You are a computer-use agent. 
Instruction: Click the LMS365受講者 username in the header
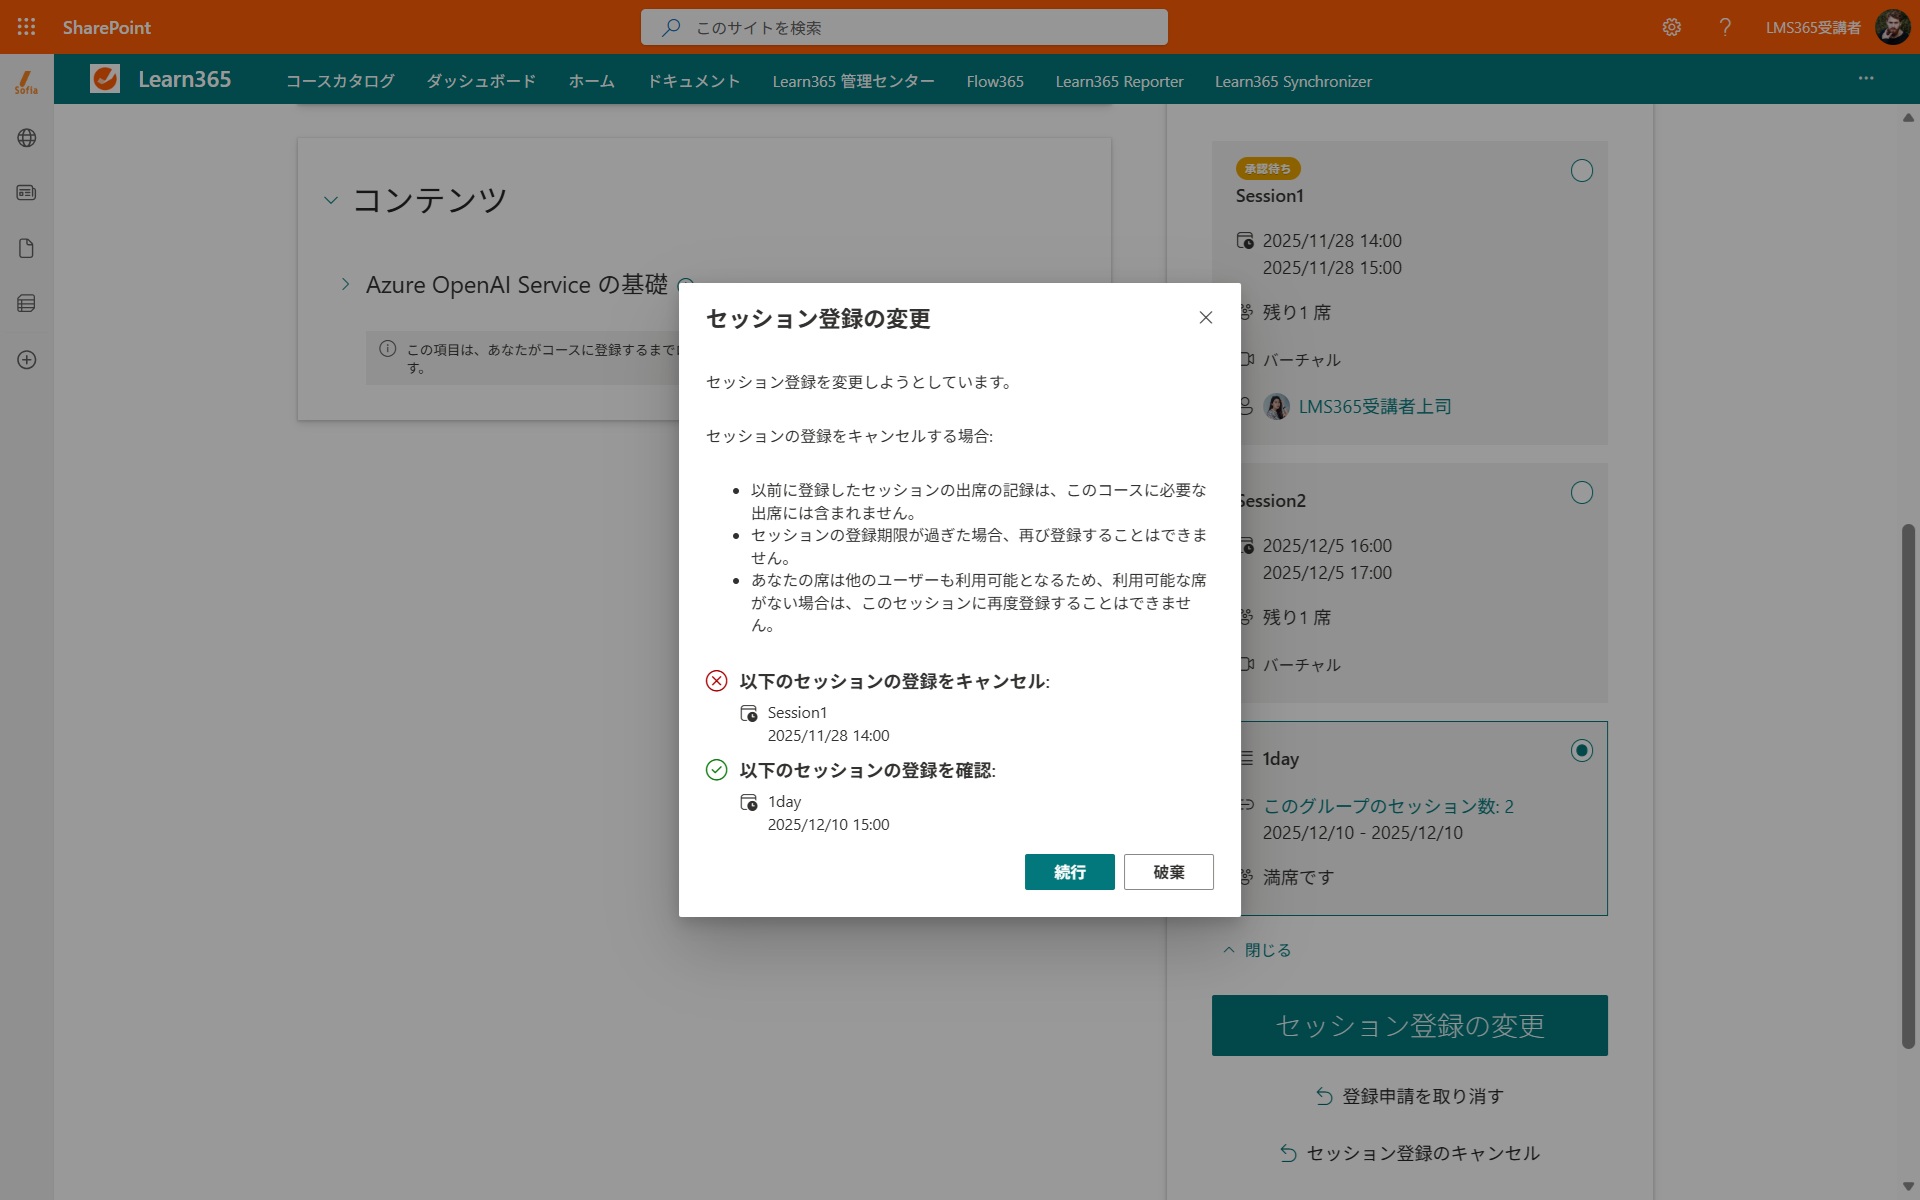(1813, 27)
